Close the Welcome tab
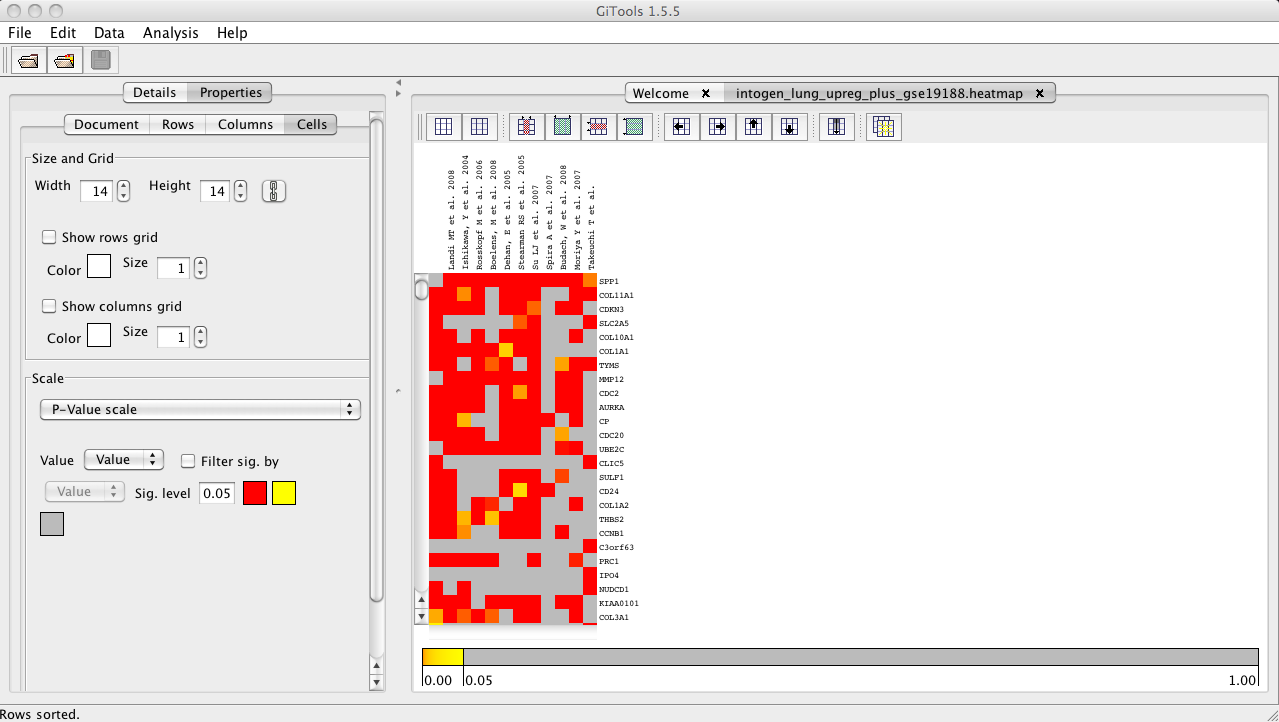 pos(705,93)
